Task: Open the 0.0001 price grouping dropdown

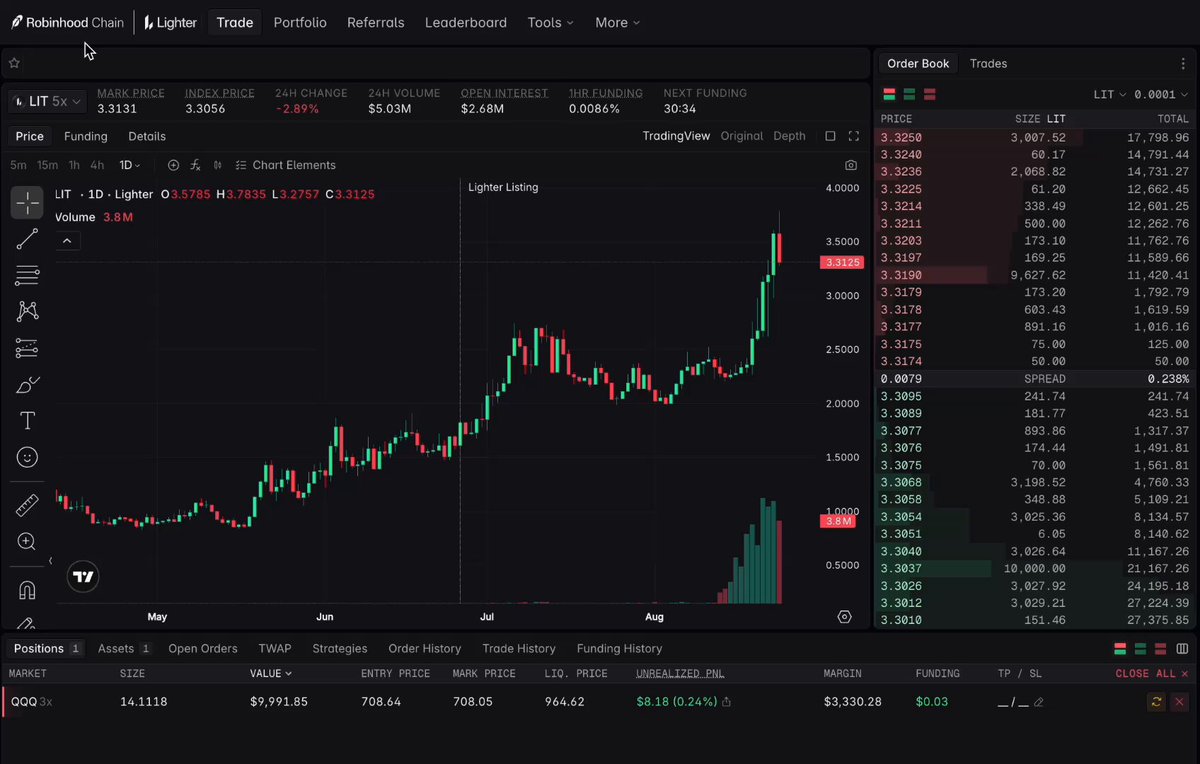Action: click(x=1163, y=95)
